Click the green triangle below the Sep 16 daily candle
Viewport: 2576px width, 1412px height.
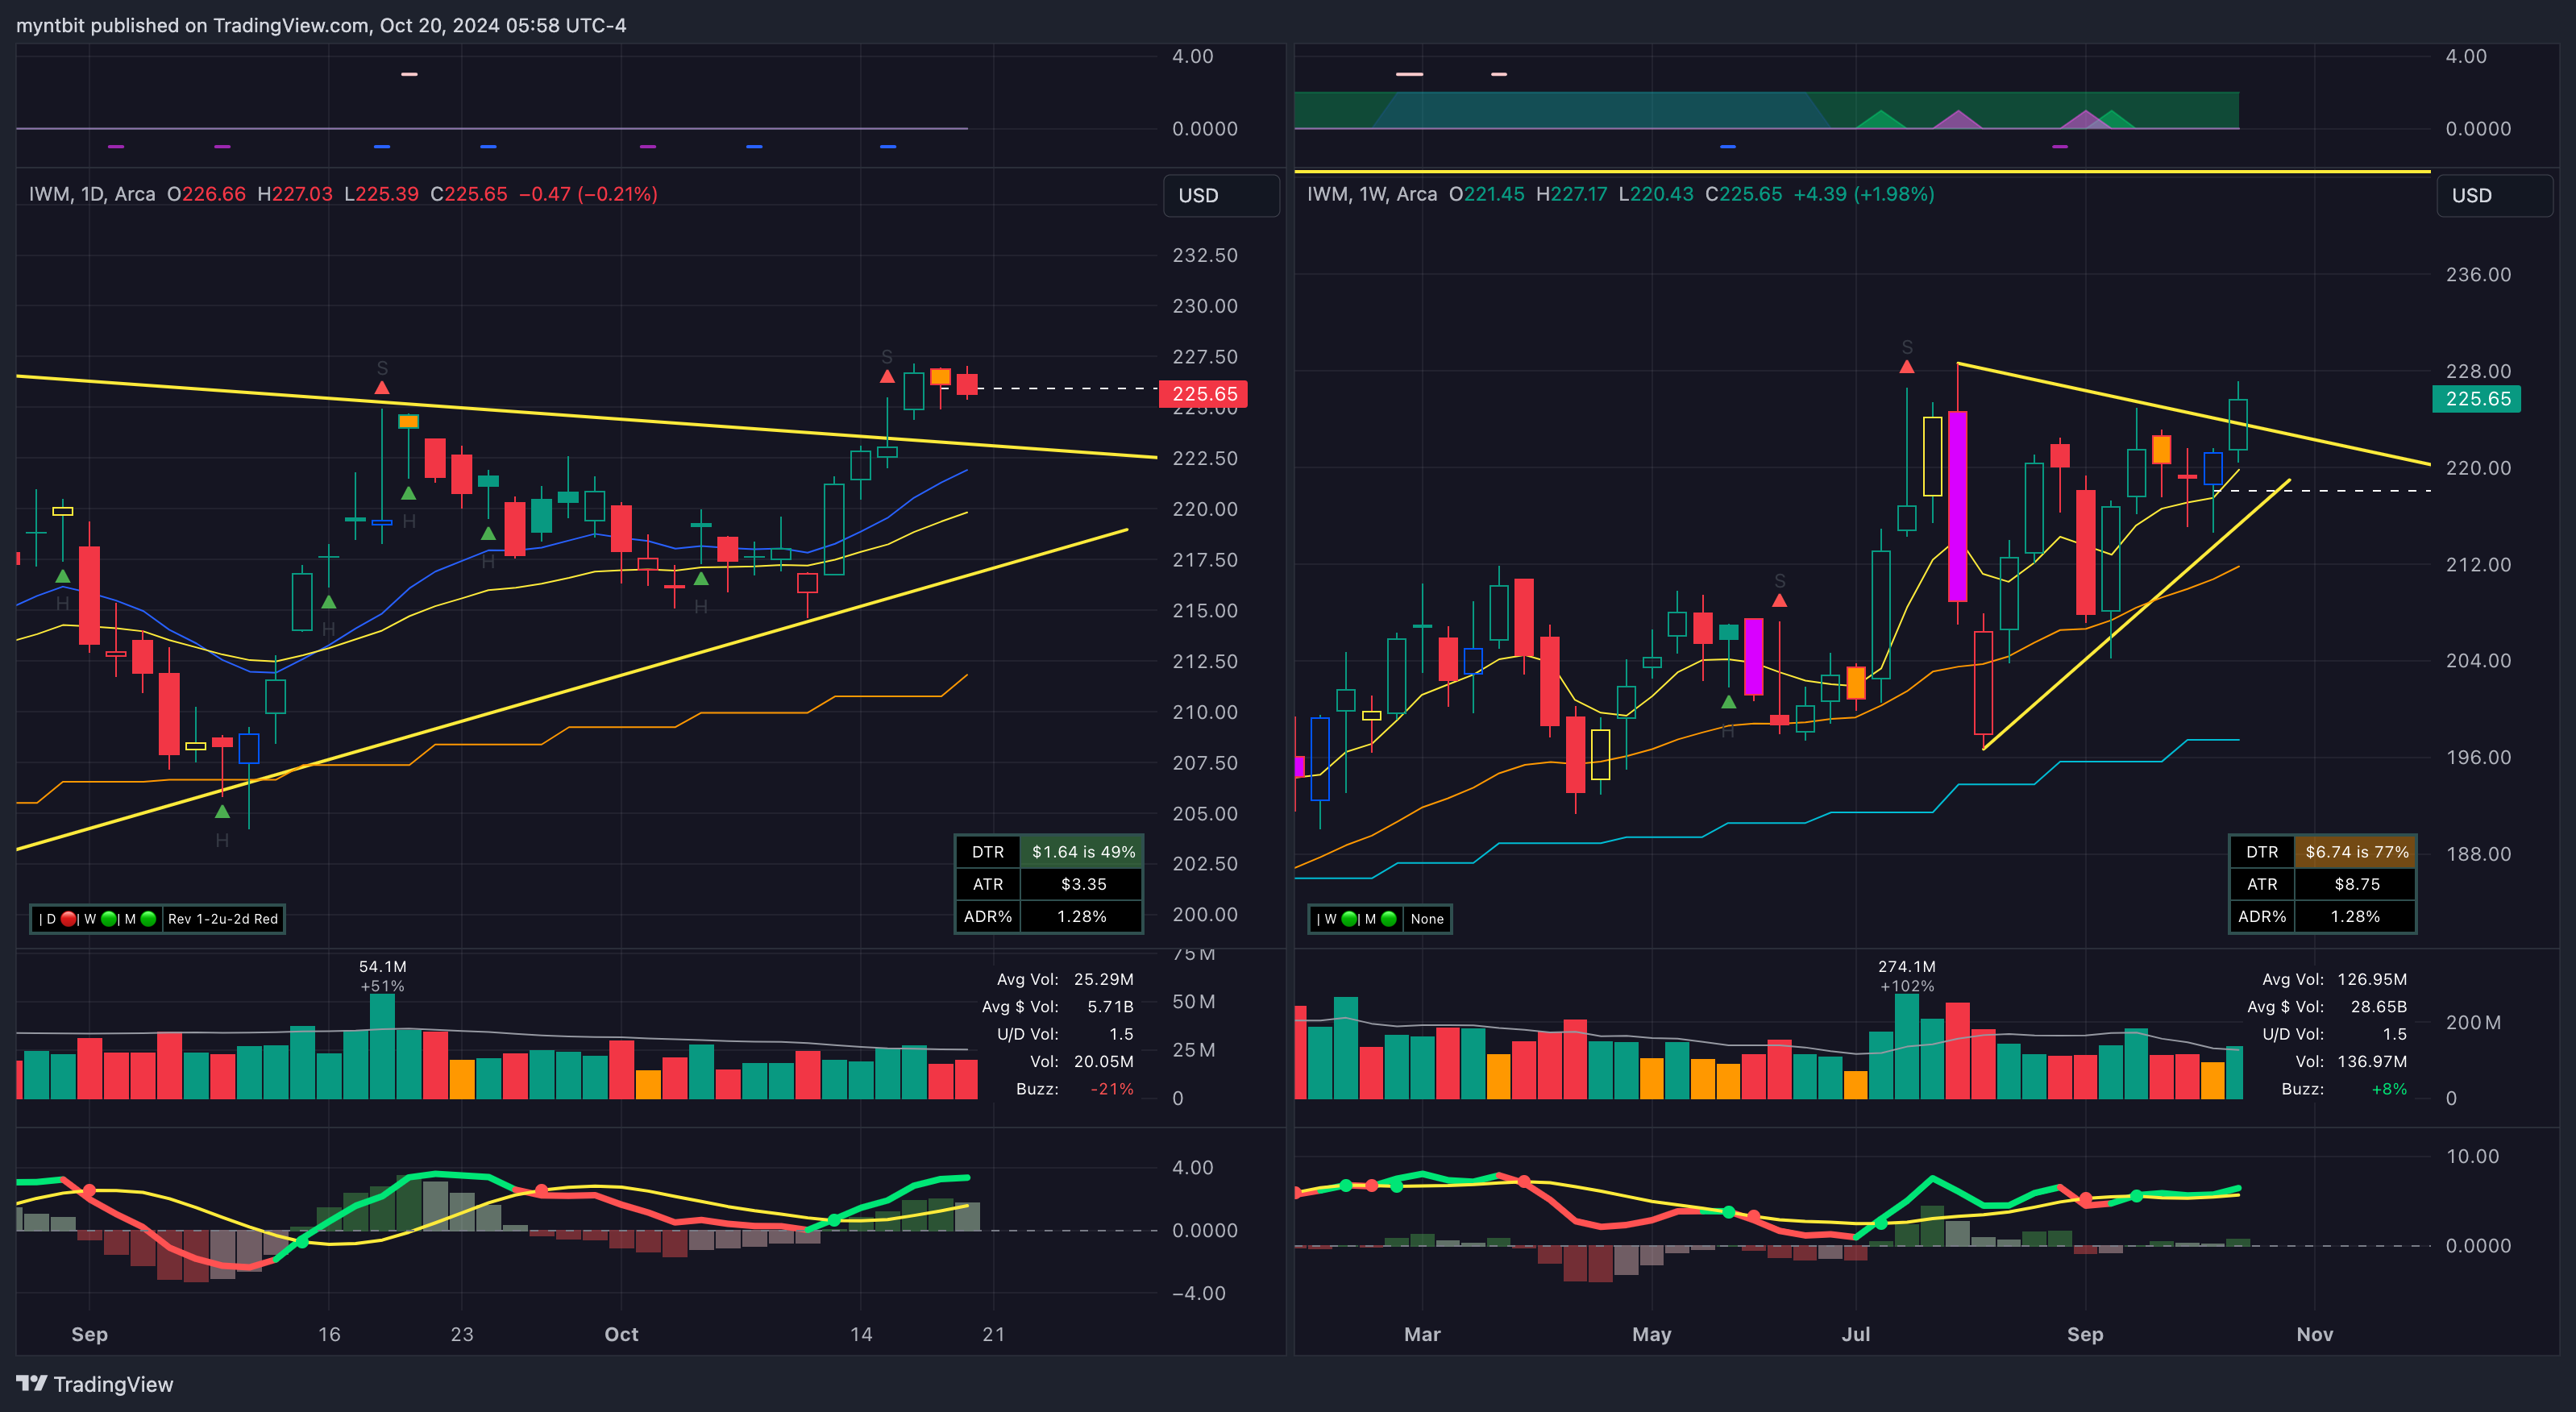(x=329, y=602)
